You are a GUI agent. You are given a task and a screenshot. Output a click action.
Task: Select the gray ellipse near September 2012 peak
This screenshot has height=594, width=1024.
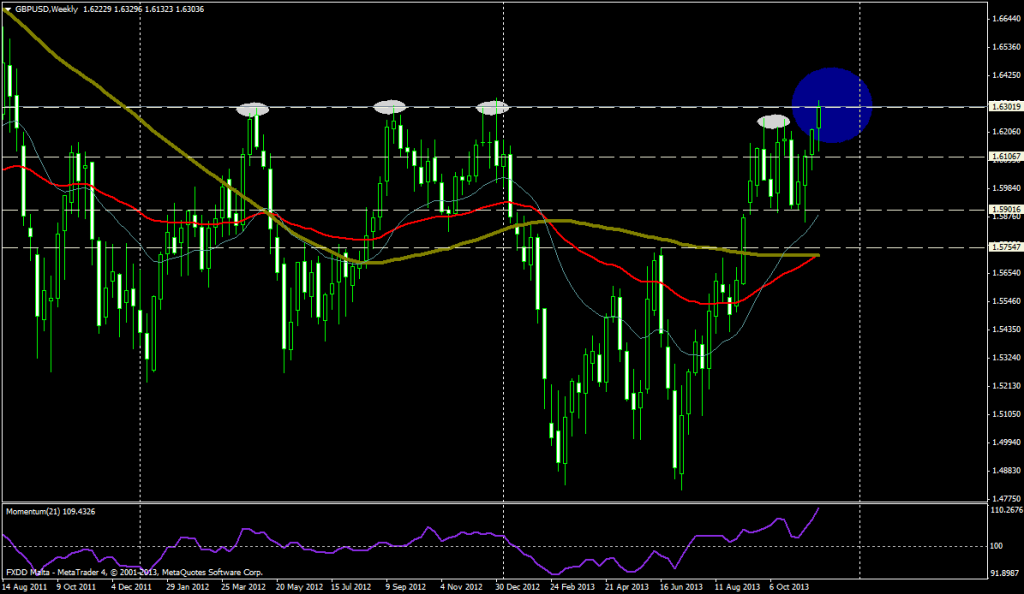click(390, 107)
